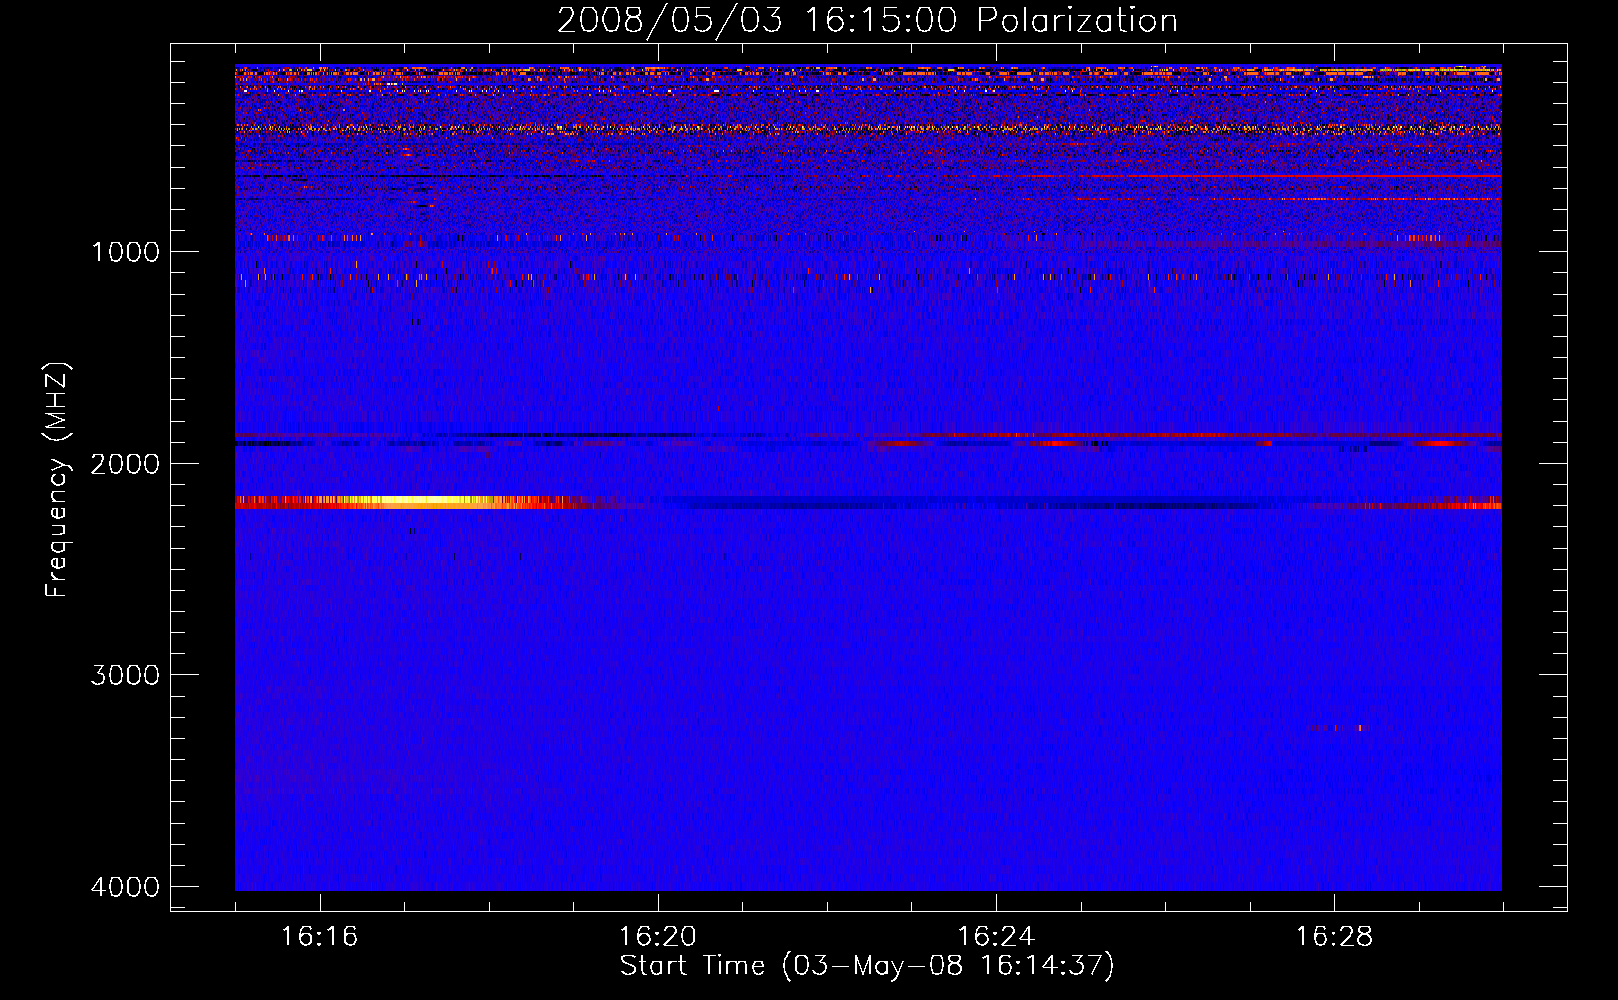Click the thin red line near 650 MHz
The width and height of the screenshot is (1618, 1000).
click(1300, 176)
